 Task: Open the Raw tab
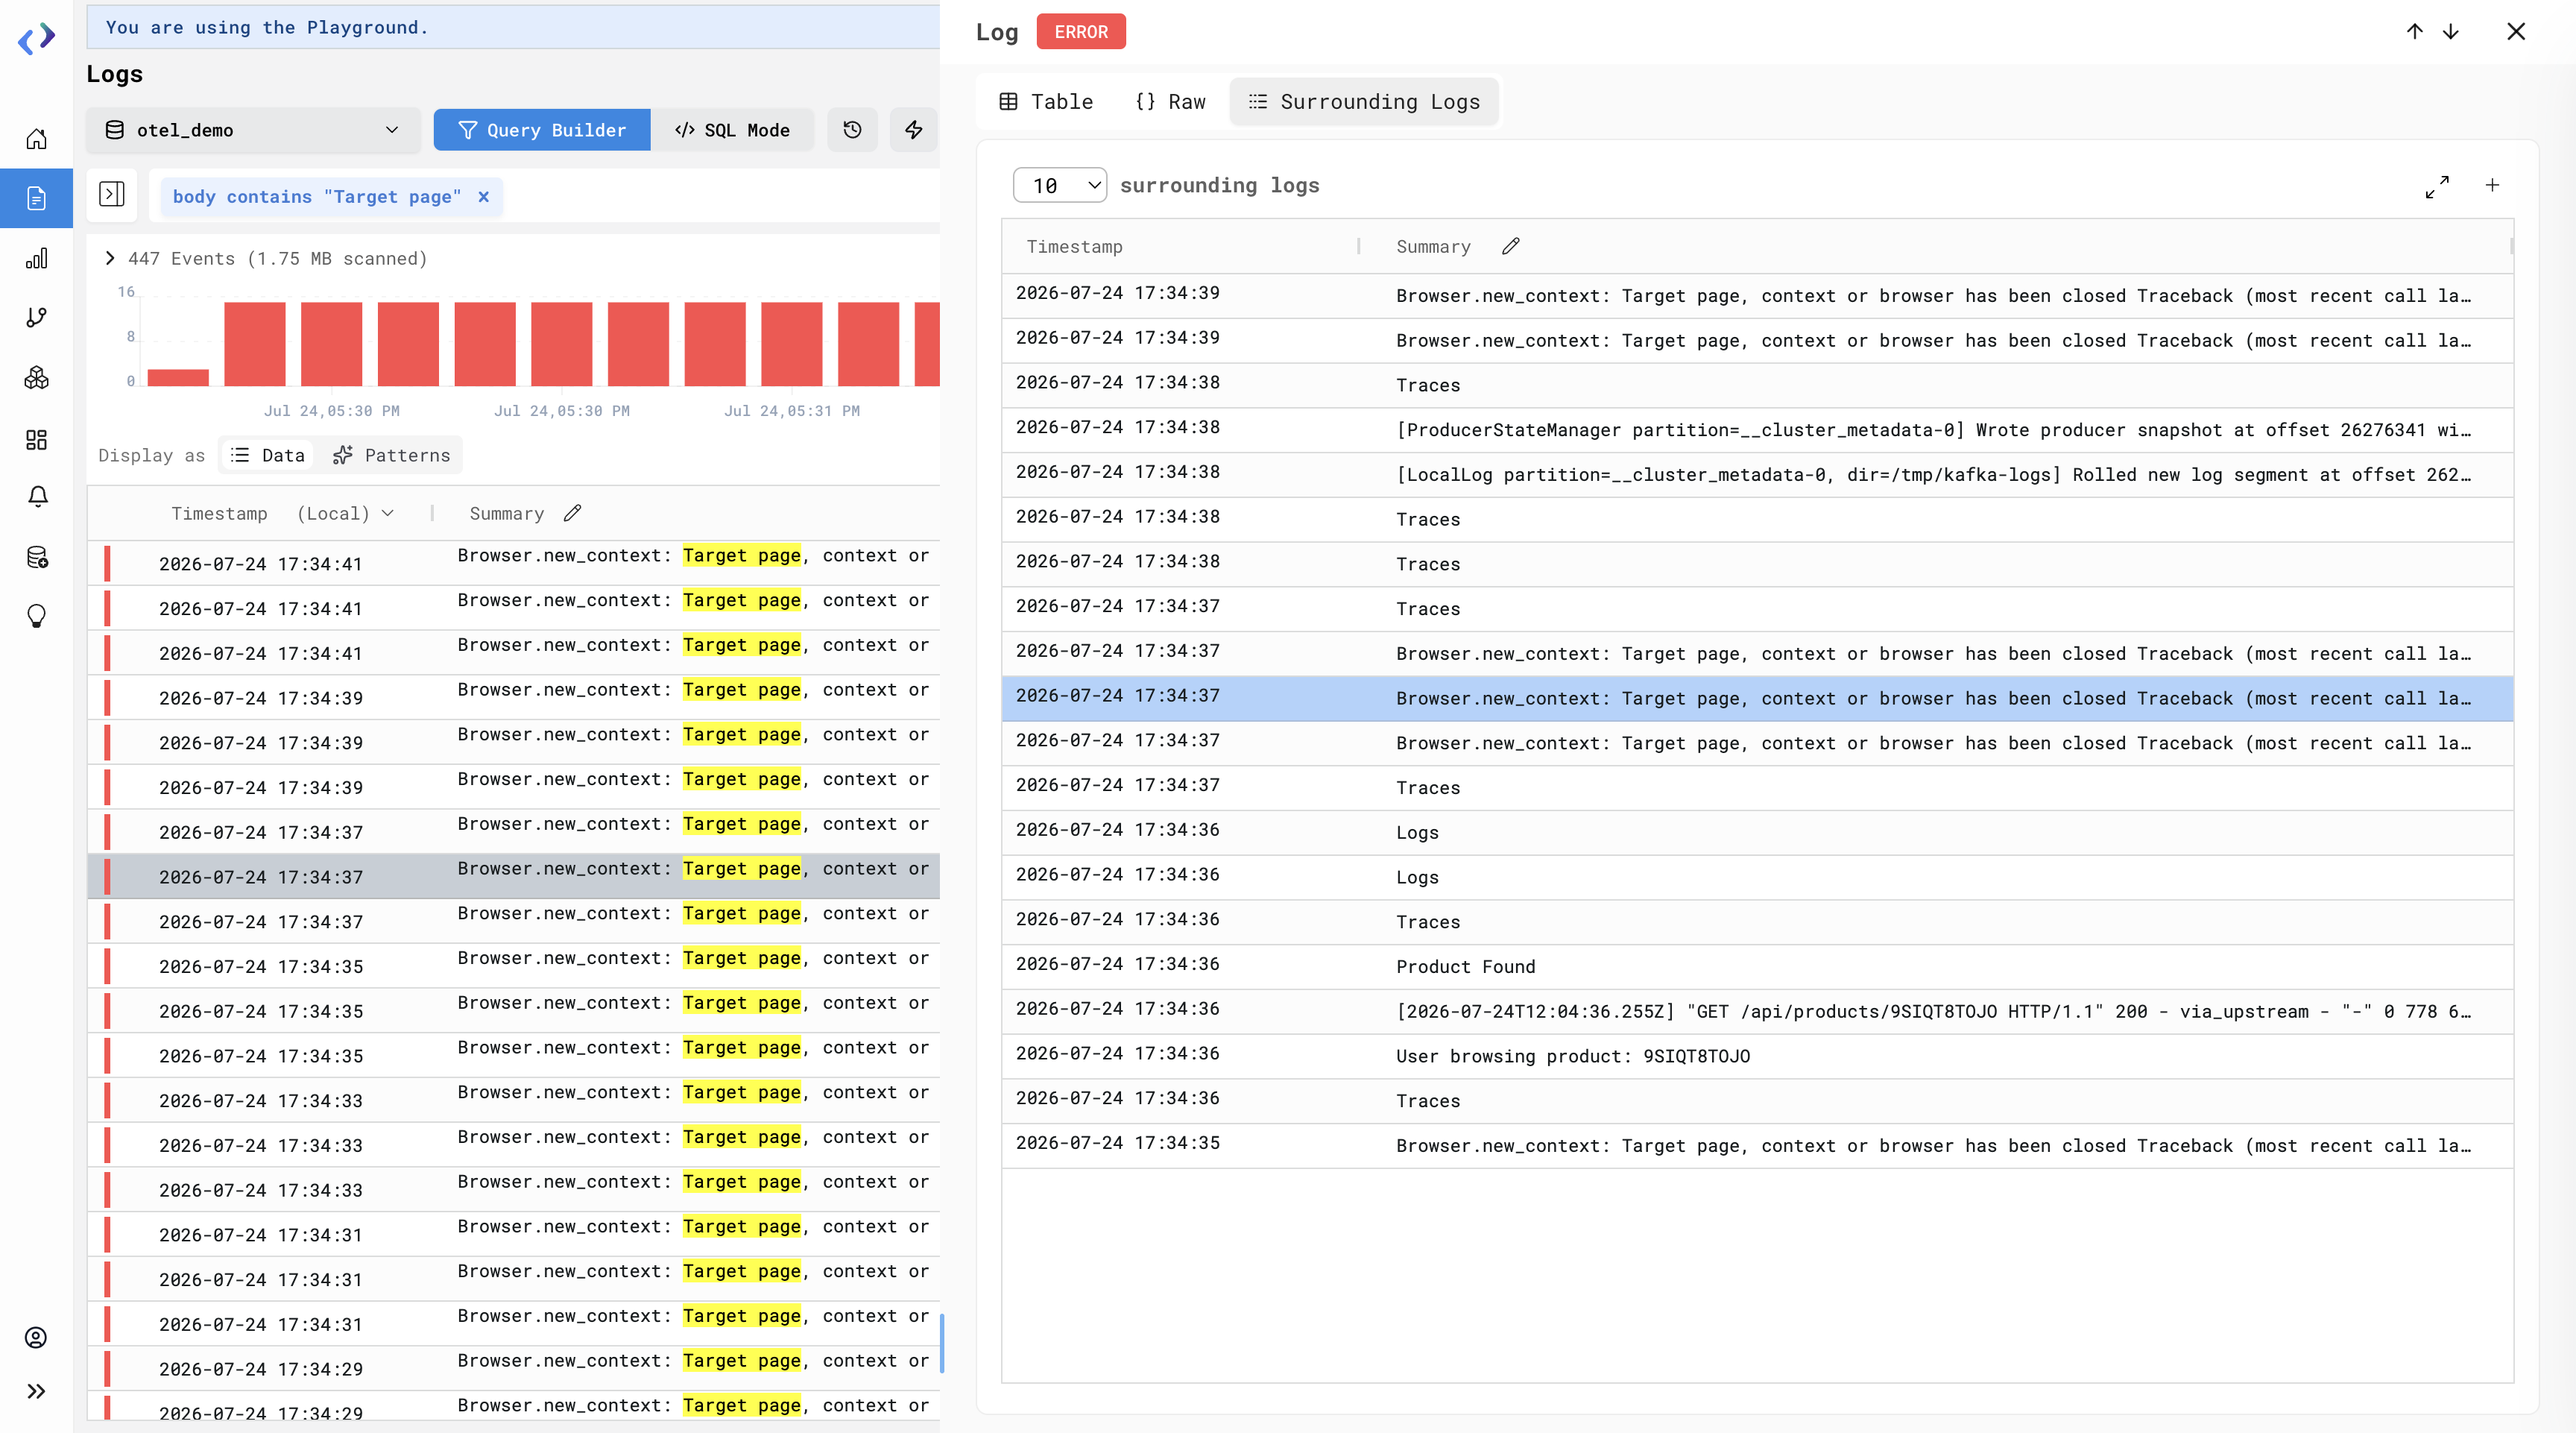click(1171, 101)
